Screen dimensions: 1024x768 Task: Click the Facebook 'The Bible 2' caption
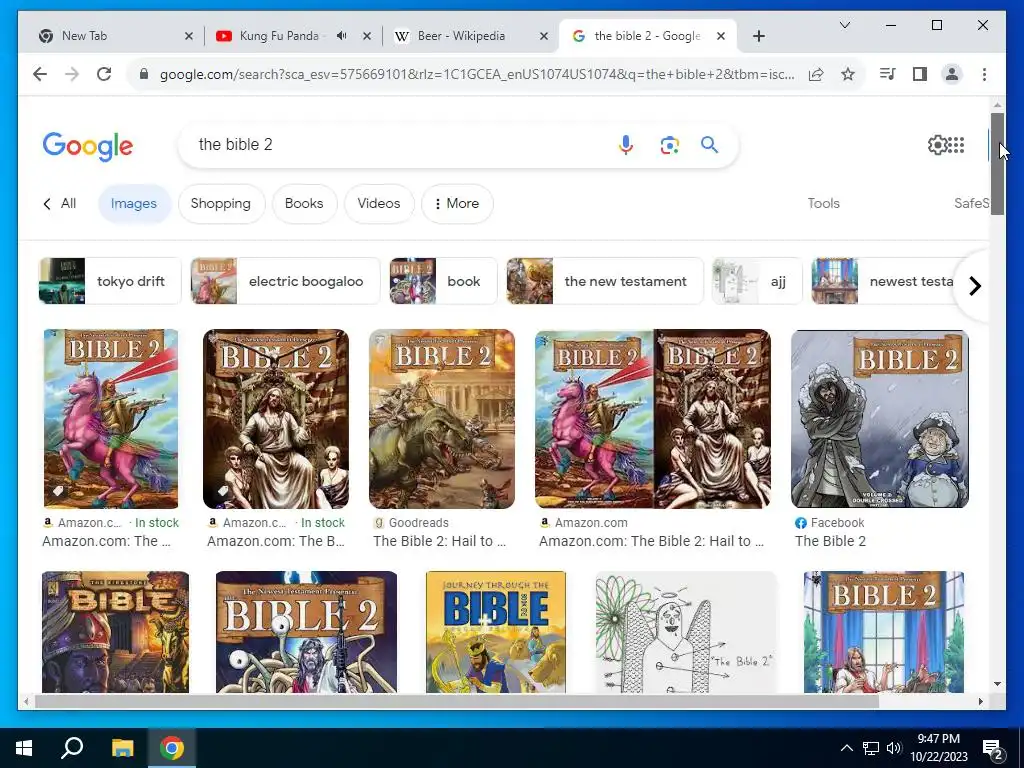pyautogui.click(x=830, y=541)
